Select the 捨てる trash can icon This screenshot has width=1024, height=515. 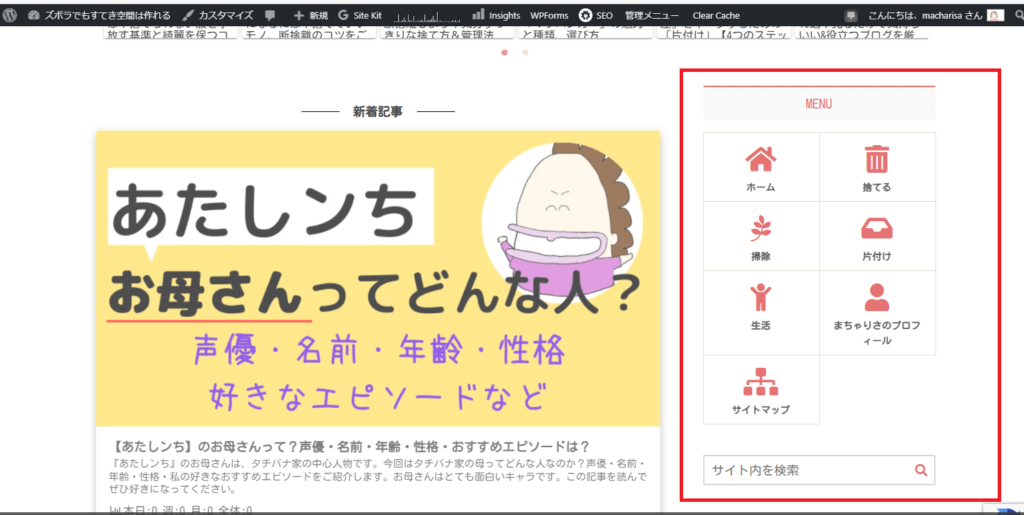point(877,159)
